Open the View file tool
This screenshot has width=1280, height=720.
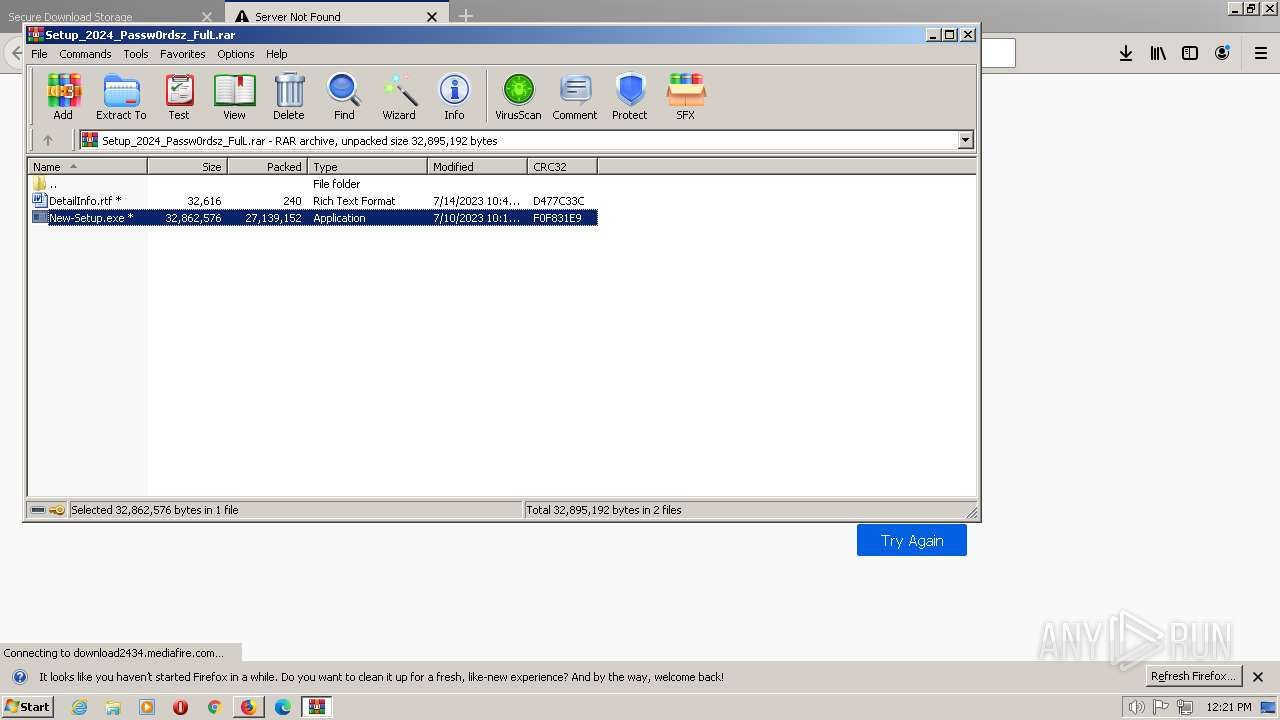point(234,96)
